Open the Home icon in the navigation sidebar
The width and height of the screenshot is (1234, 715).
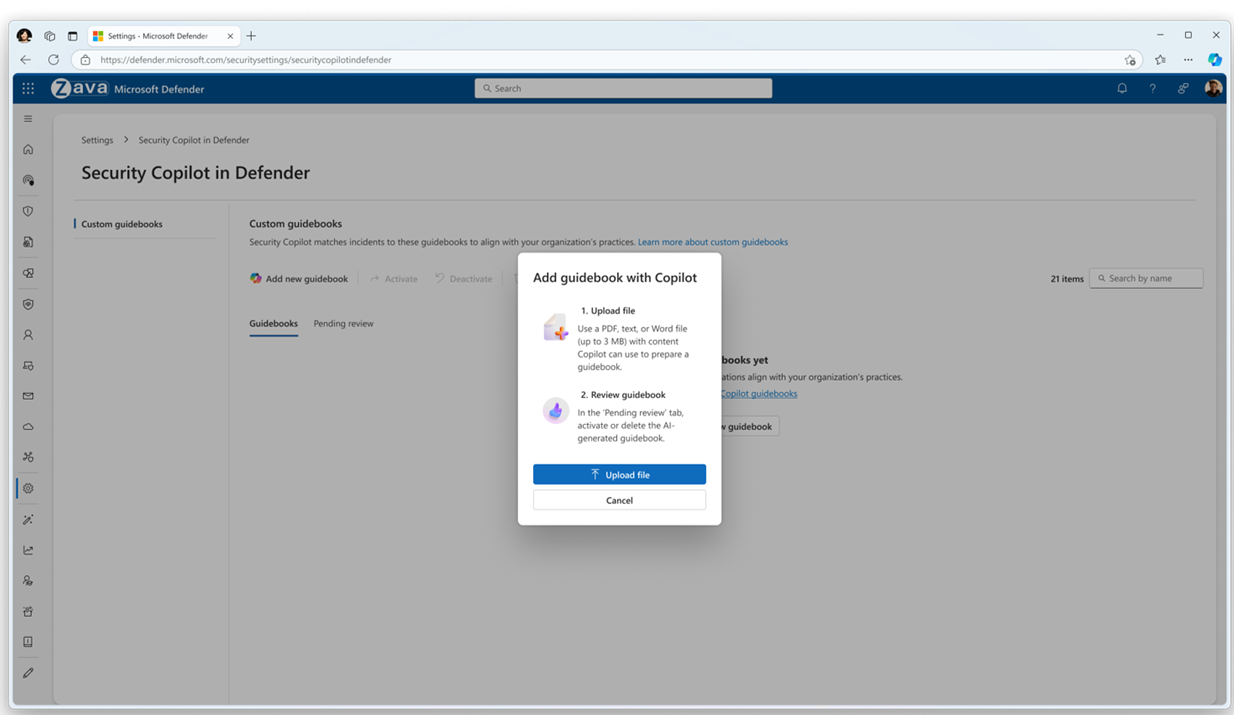coord(28,149)
